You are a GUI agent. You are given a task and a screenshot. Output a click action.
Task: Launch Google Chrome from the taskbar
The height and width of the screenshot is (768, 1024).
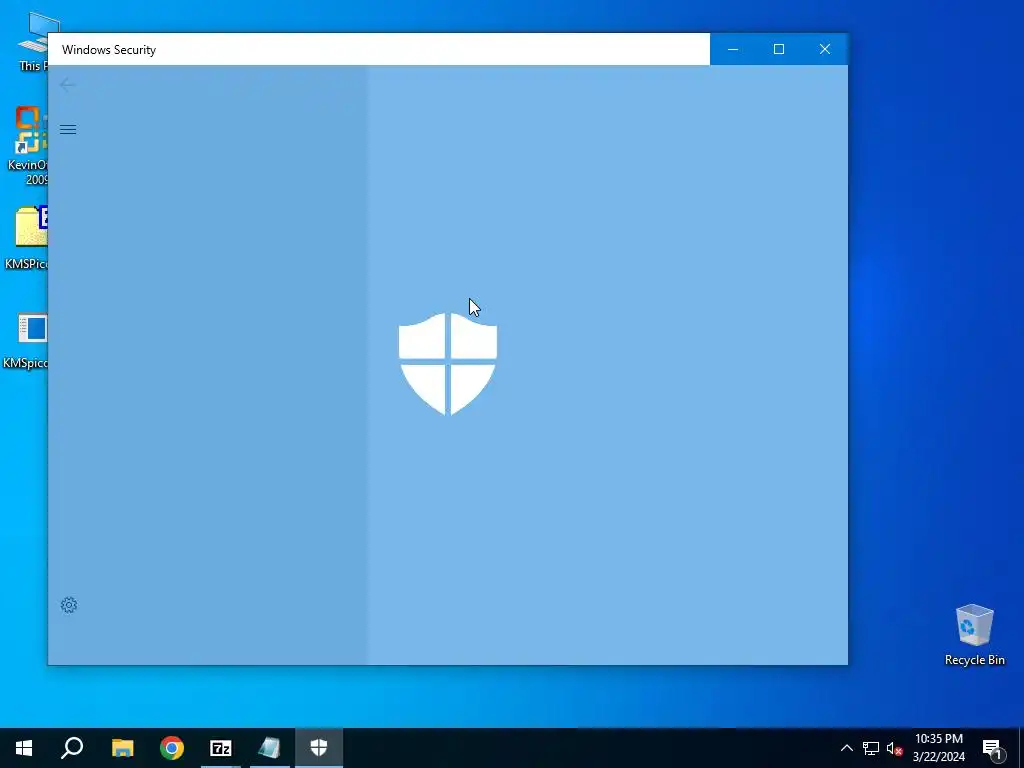coord(172,748)
